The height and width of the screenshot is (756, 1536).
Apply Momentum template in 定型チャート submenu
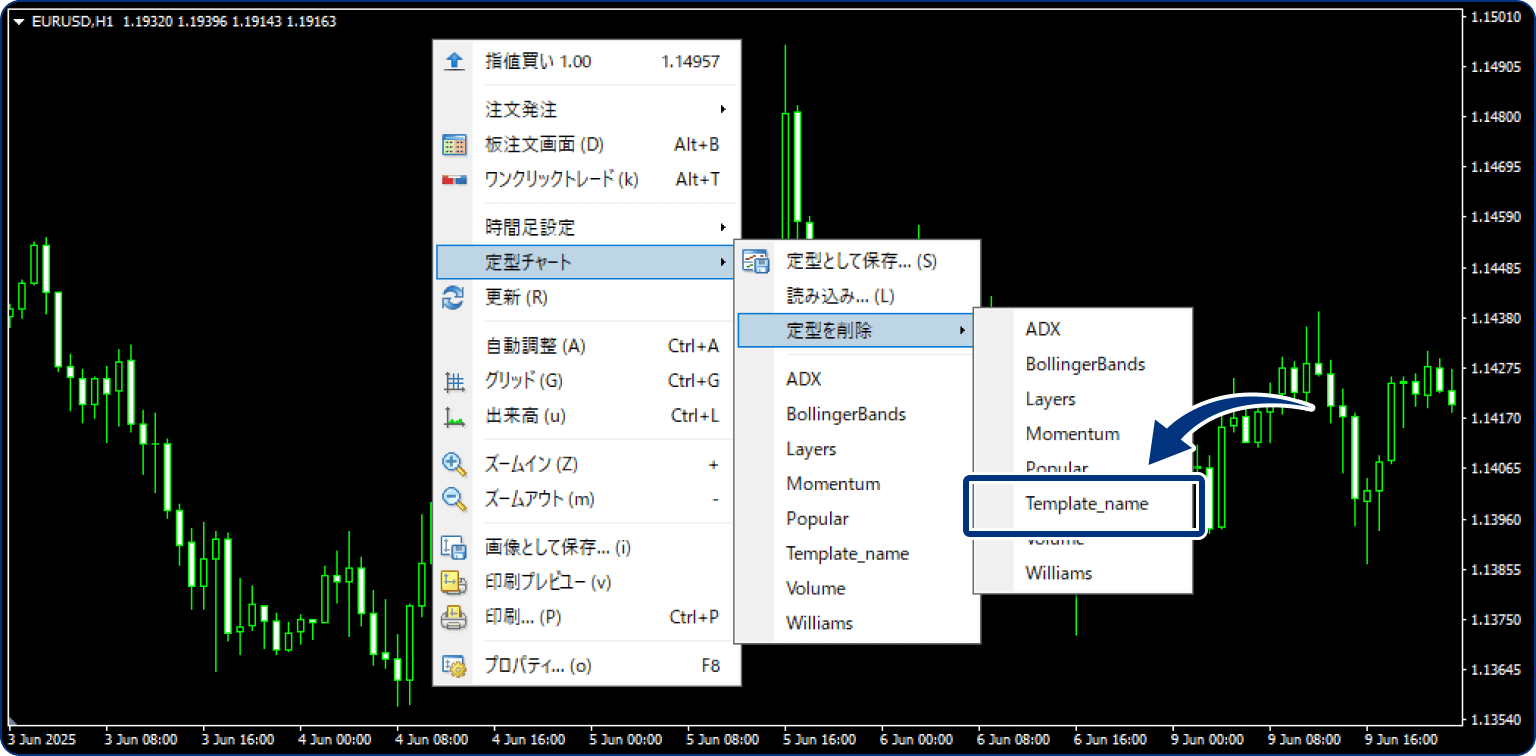(x=857, y=484)
